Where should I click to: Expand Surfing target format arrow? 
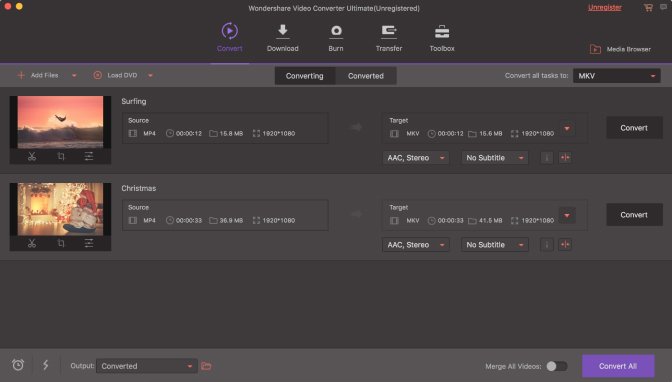(x=567, y=129)
